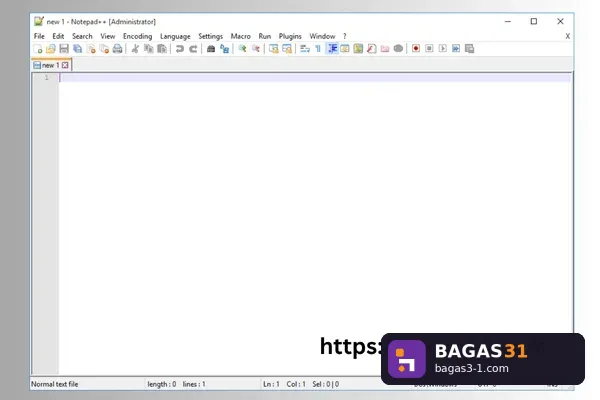Click 'Ln : 1' in the status bar
The height and width of the screenshot is (400, 600).
pyautogui.click(x=271, y=384)
